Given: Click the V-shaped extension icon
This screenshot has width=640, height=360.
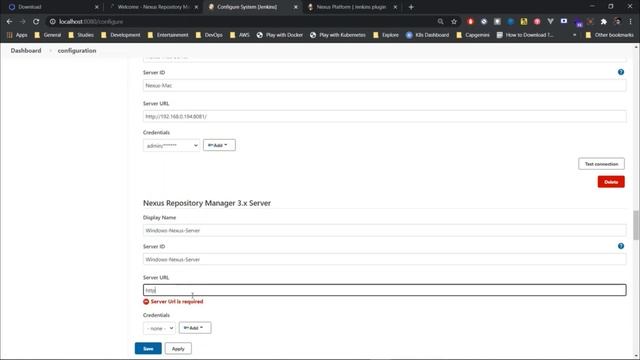Looking at the screenshot, I should pyautogui.click(x=550, y=21).
